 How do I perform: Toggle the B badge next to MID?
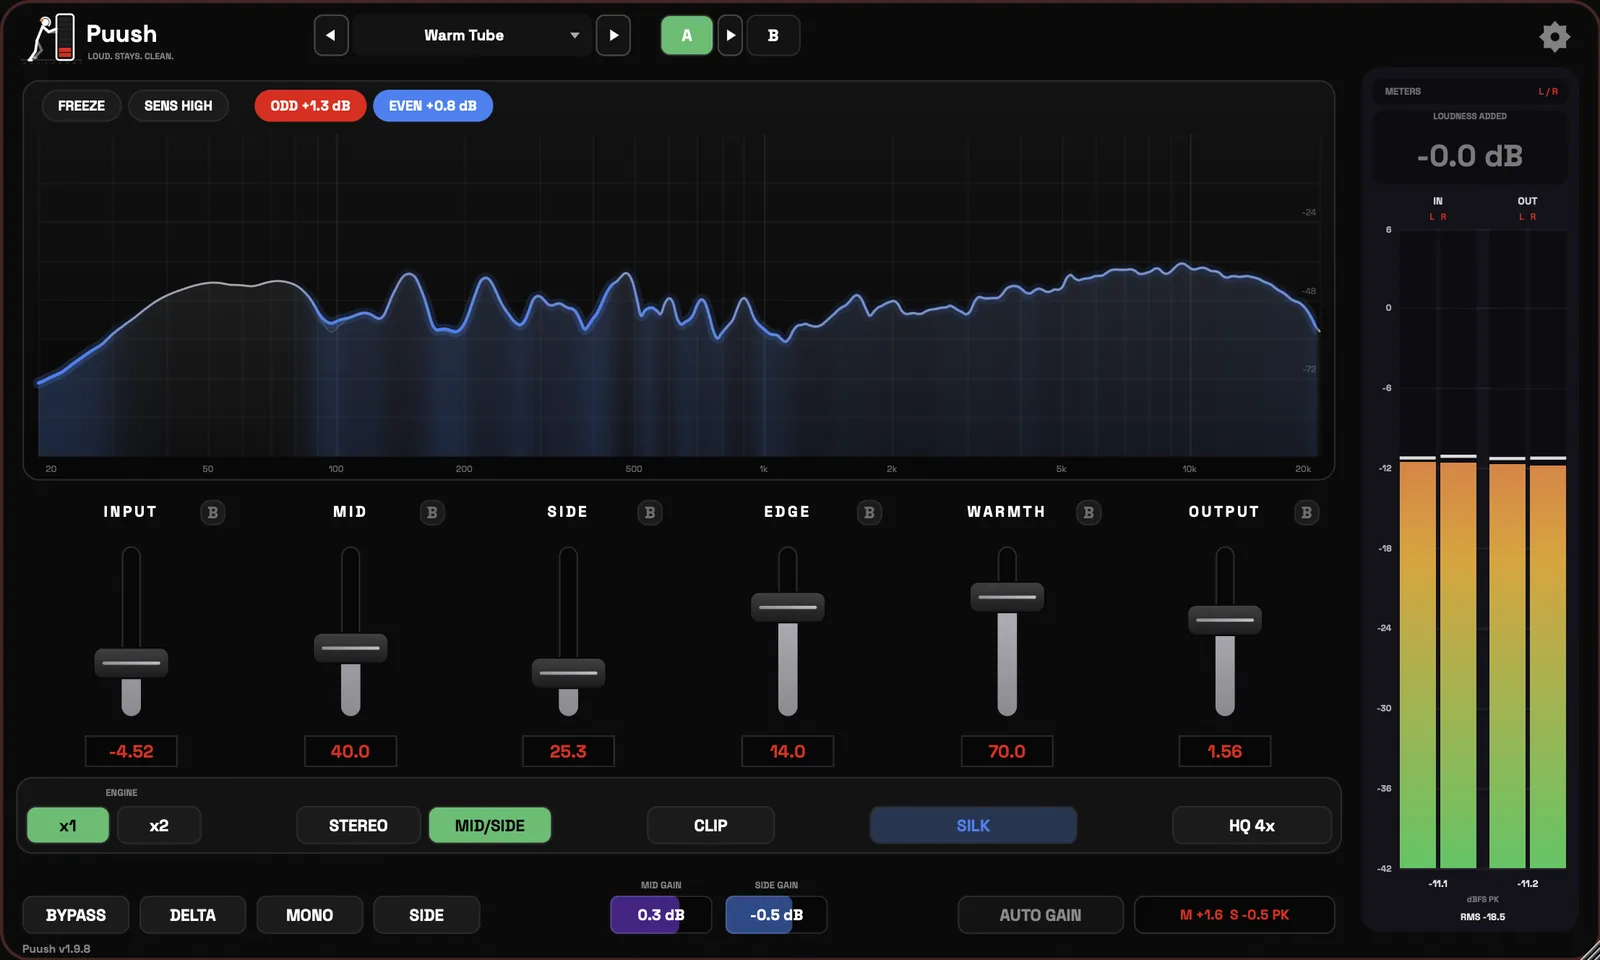(x=432, y=512)
